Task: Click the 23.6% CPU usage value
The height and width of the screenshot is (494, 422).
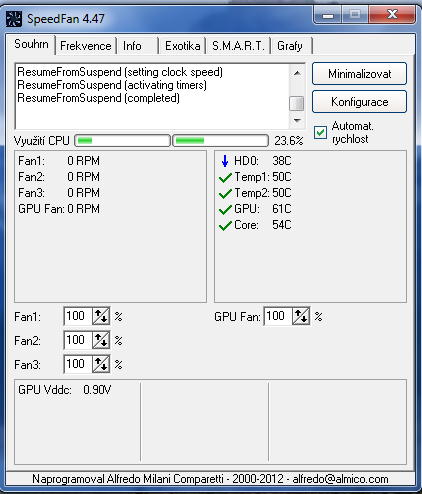Action: tap(289, 141)
